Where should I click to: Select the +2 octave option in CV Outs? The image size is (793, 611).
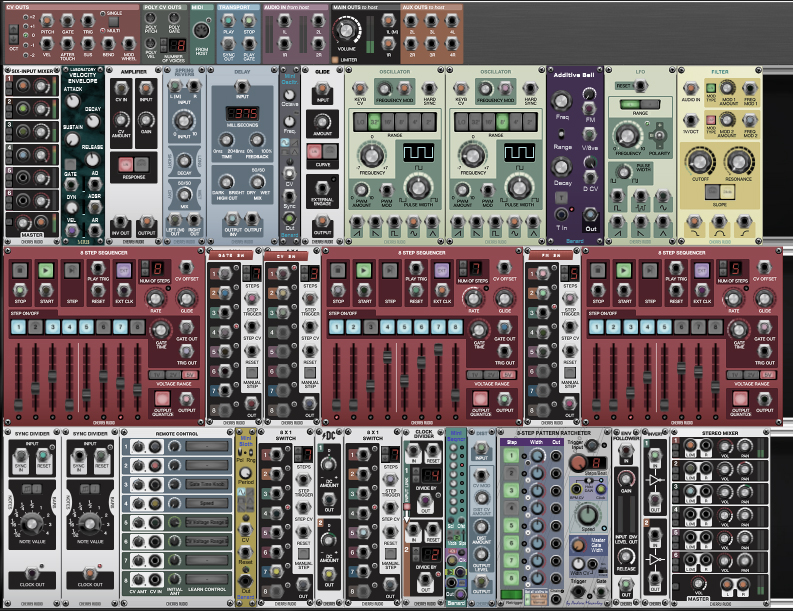tap(25, 17)
